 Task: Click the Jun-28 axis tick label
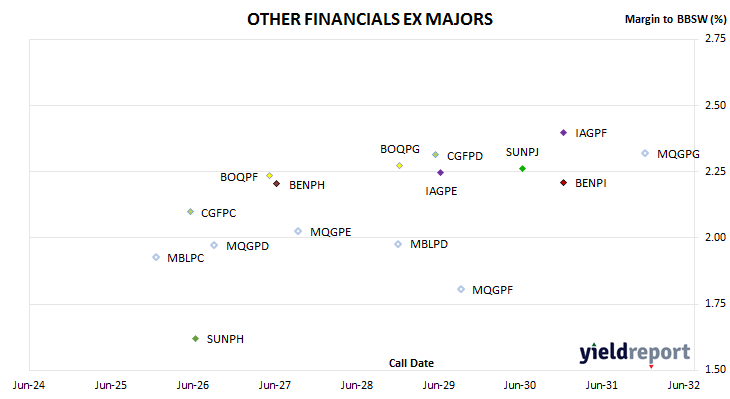tap(357, 385)
